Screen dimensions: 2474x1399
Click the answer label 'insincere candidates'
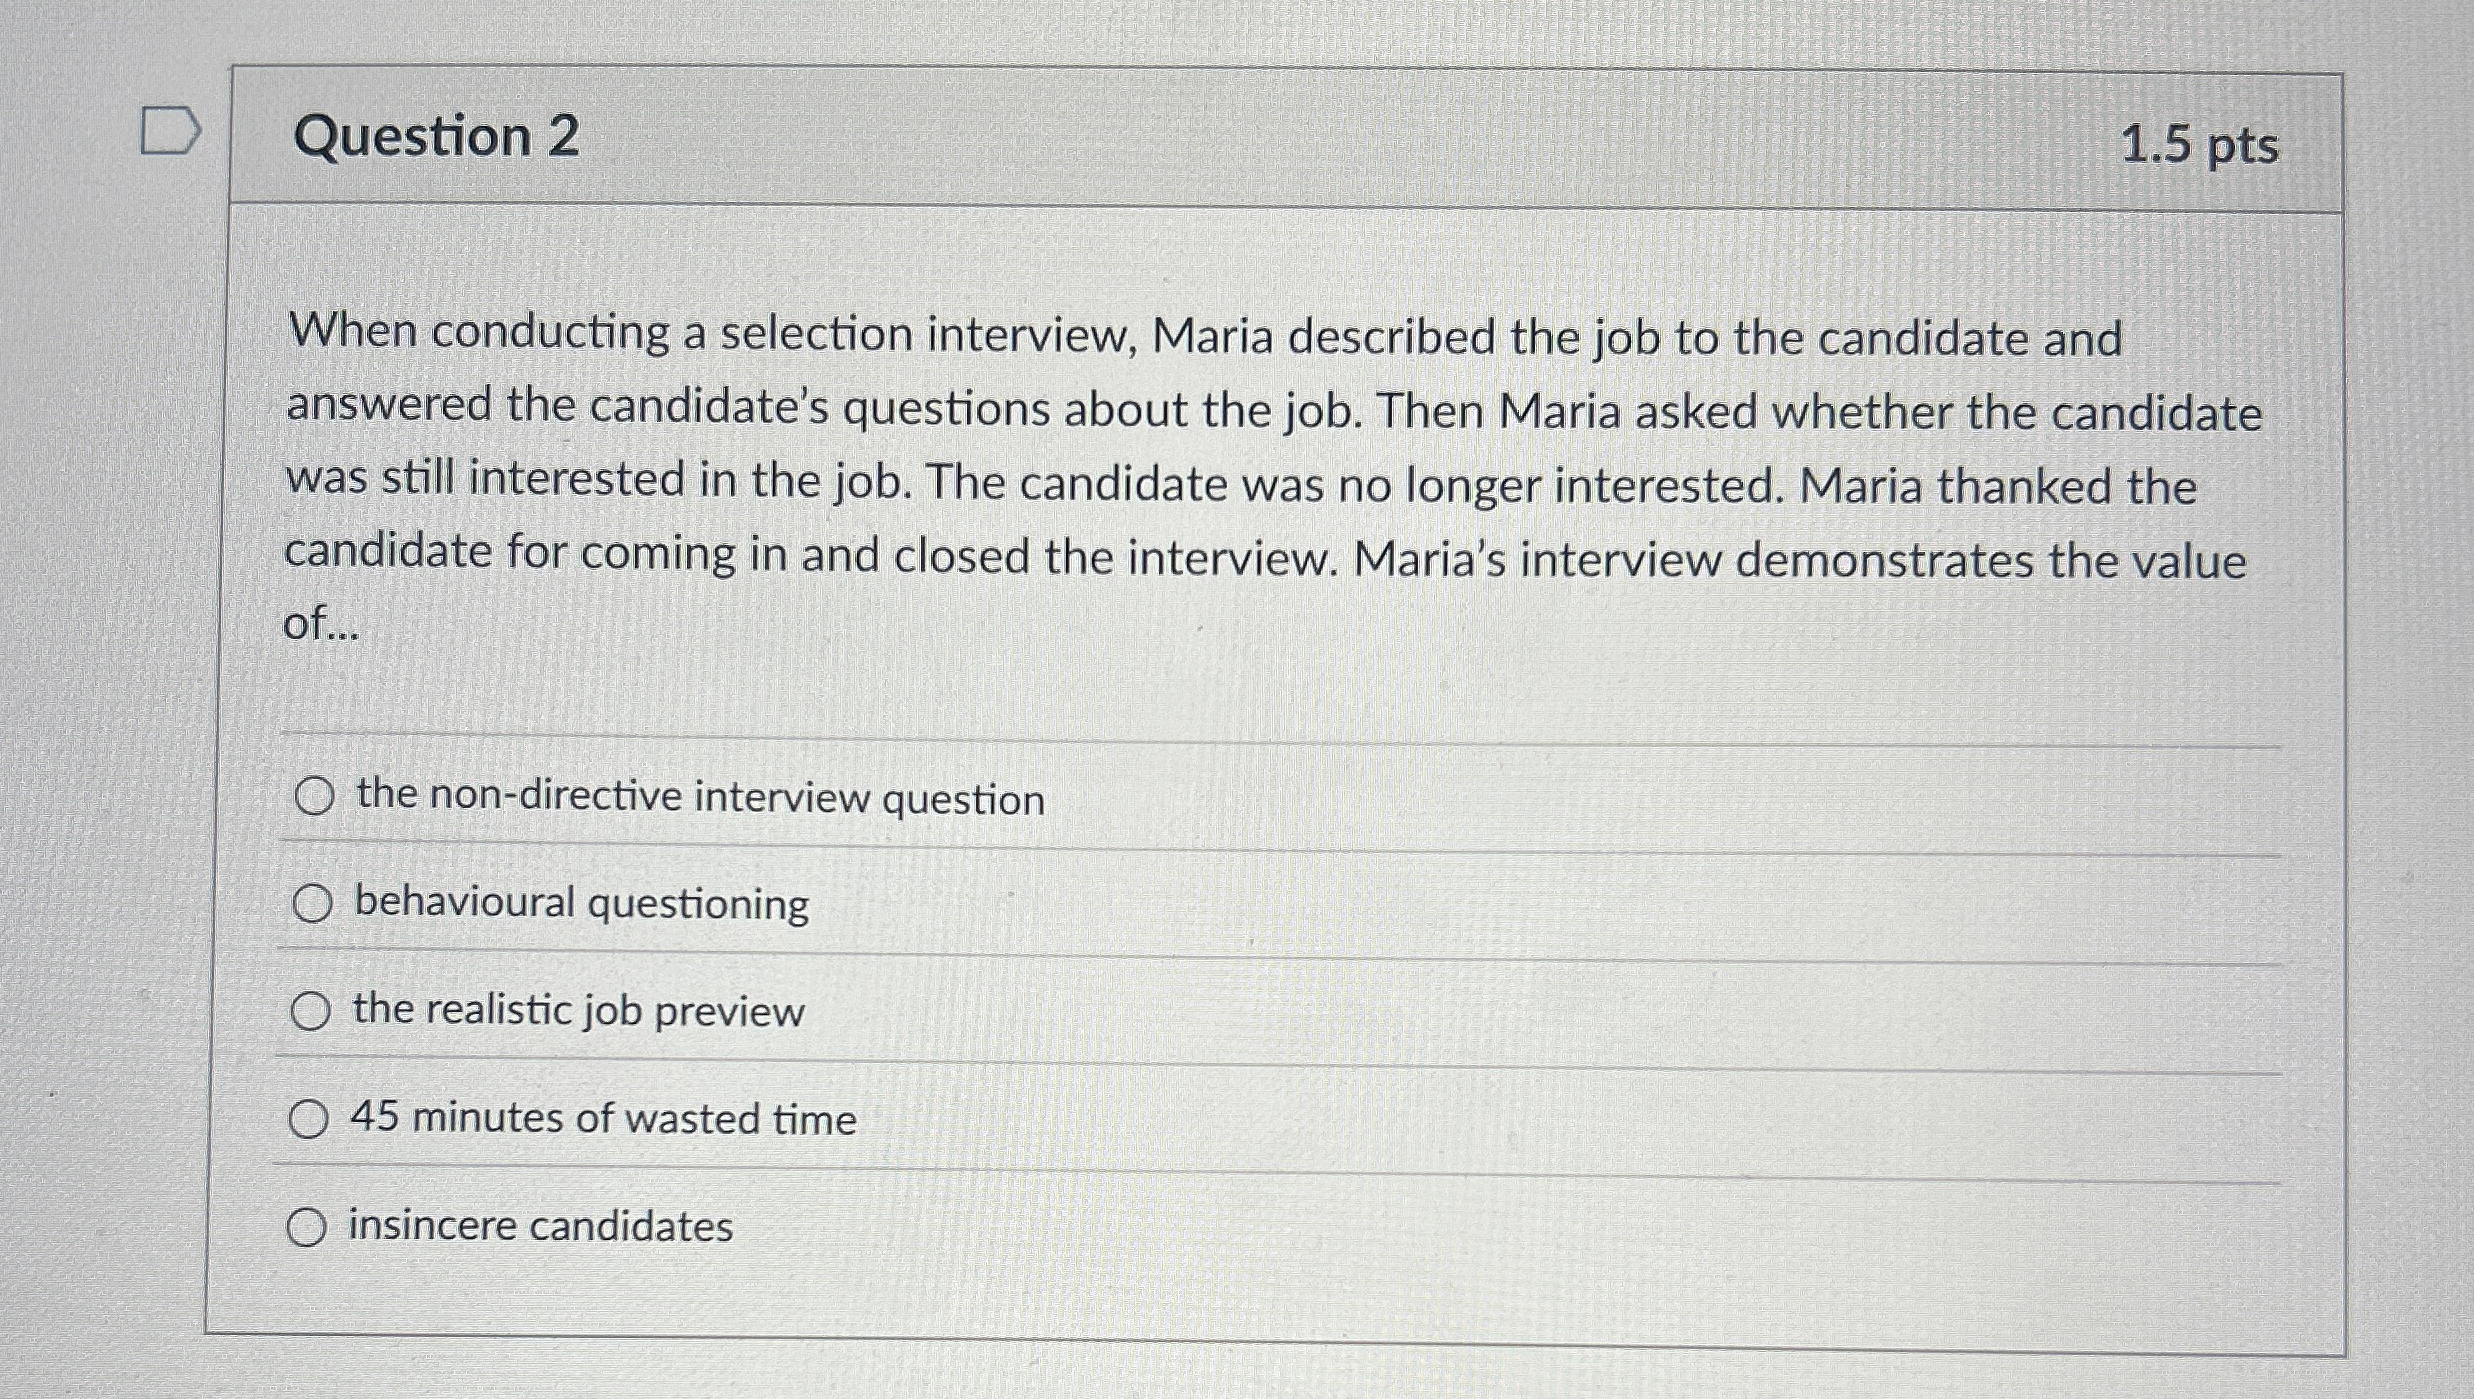(538, 1226)
